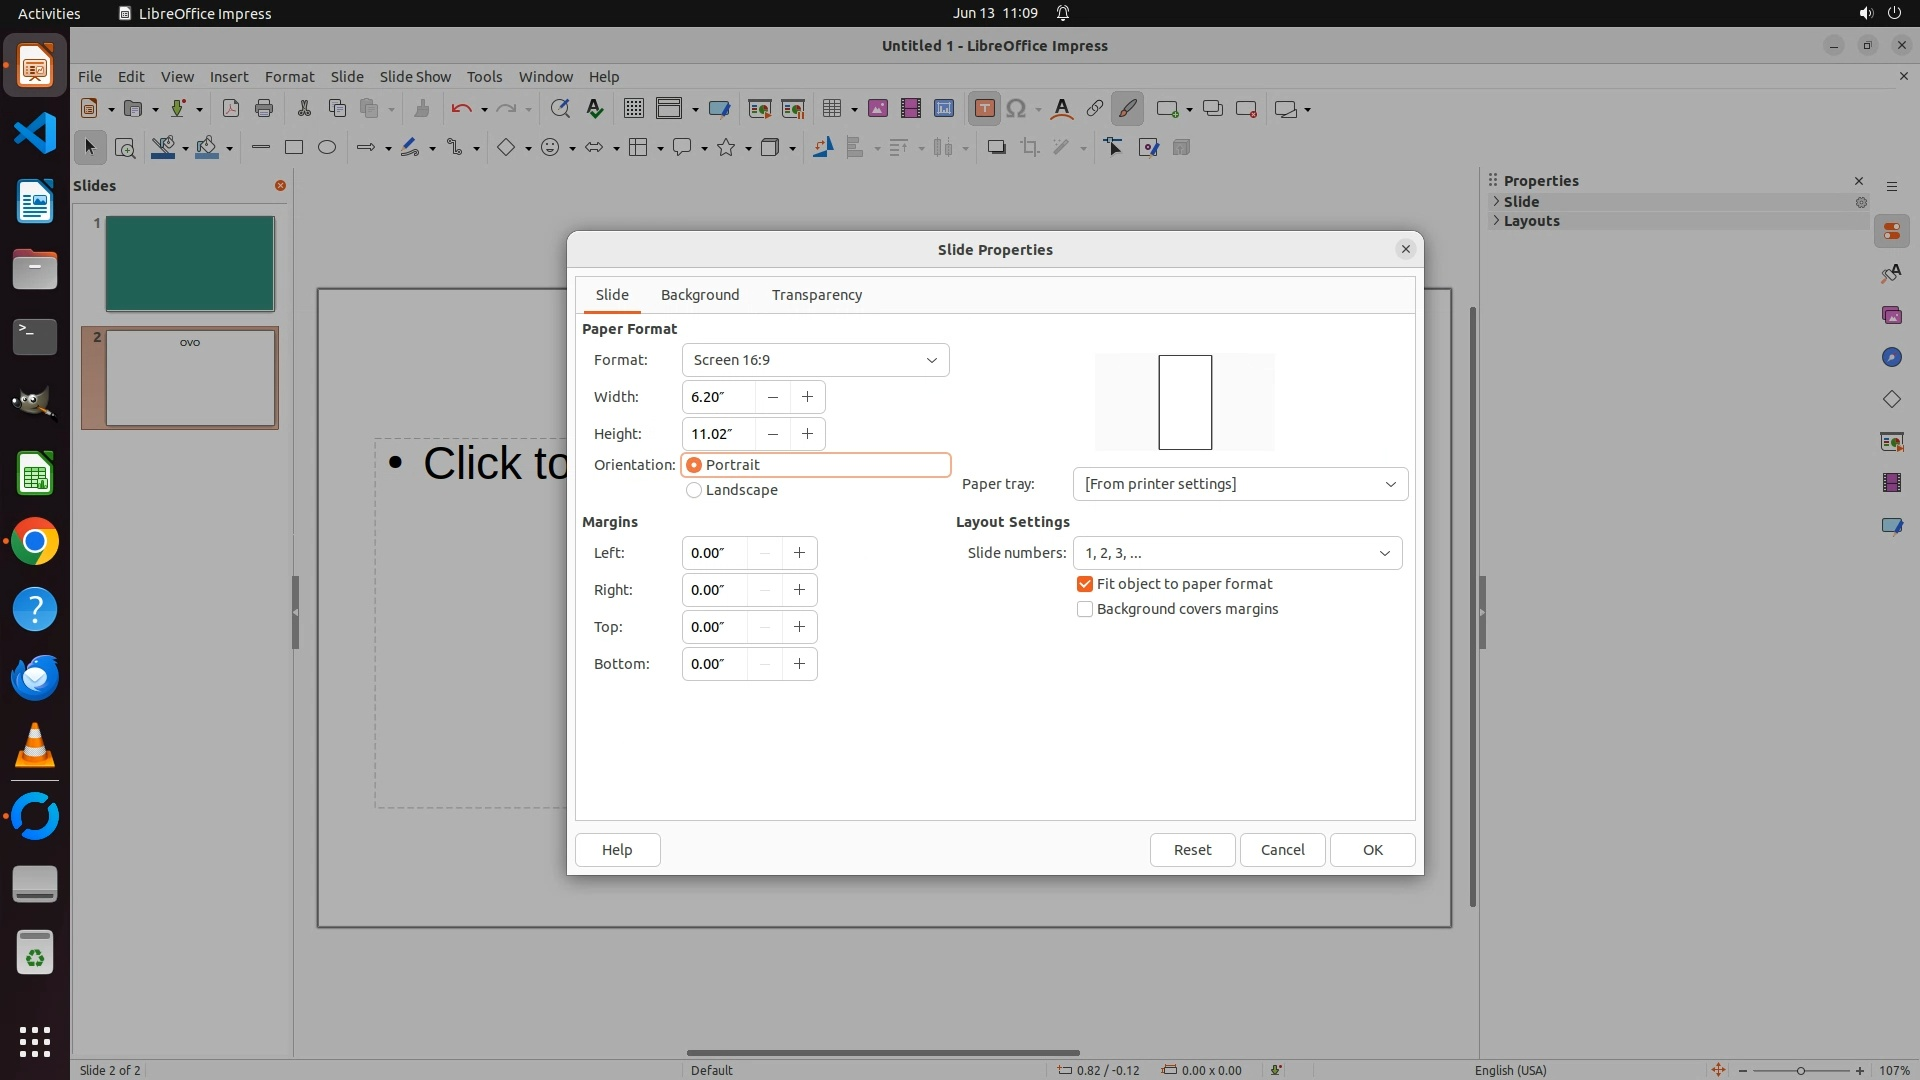Open the Format dropdown showing Screen 16:9
Viewport: 1920px width, 1080px height.
[815, 360]
